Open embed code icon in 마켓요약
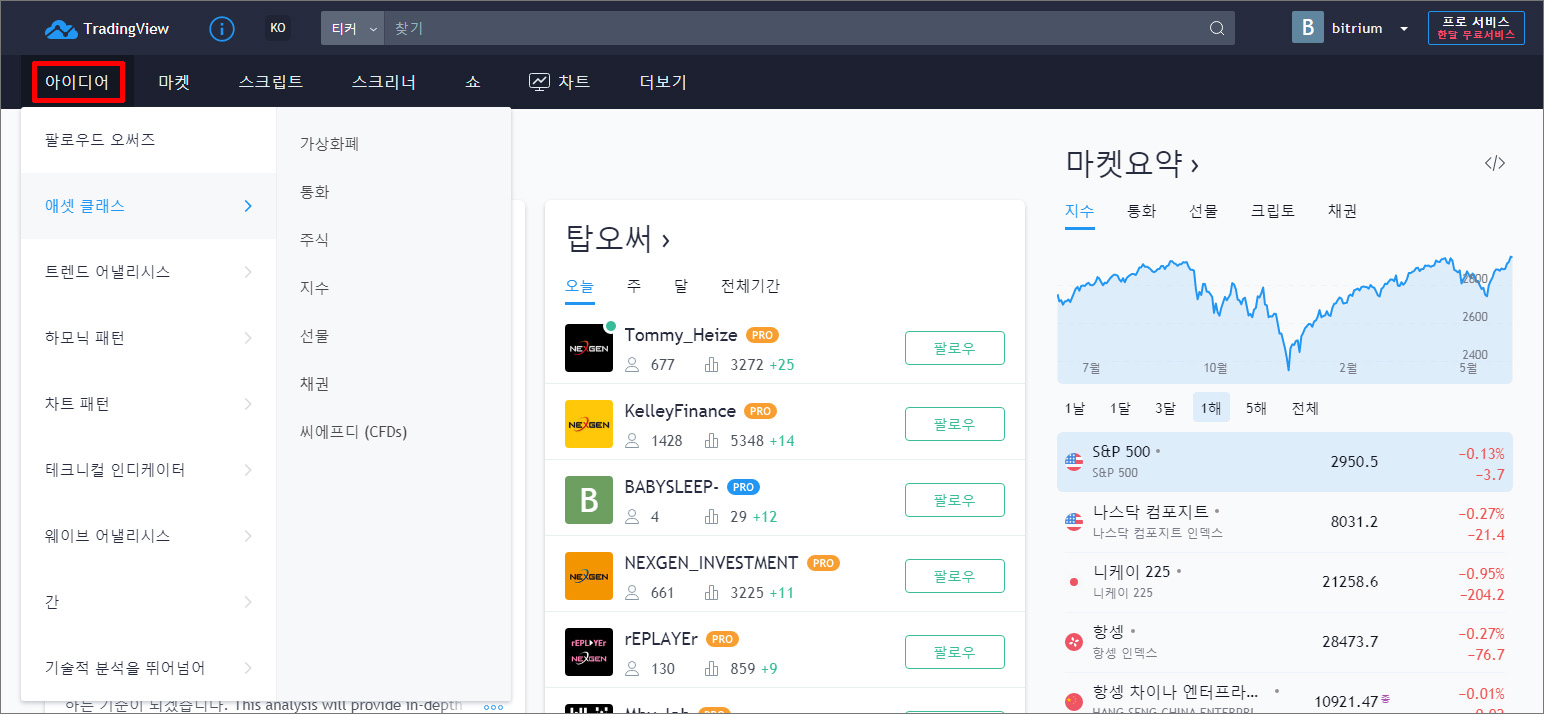 coord(1495,163)
